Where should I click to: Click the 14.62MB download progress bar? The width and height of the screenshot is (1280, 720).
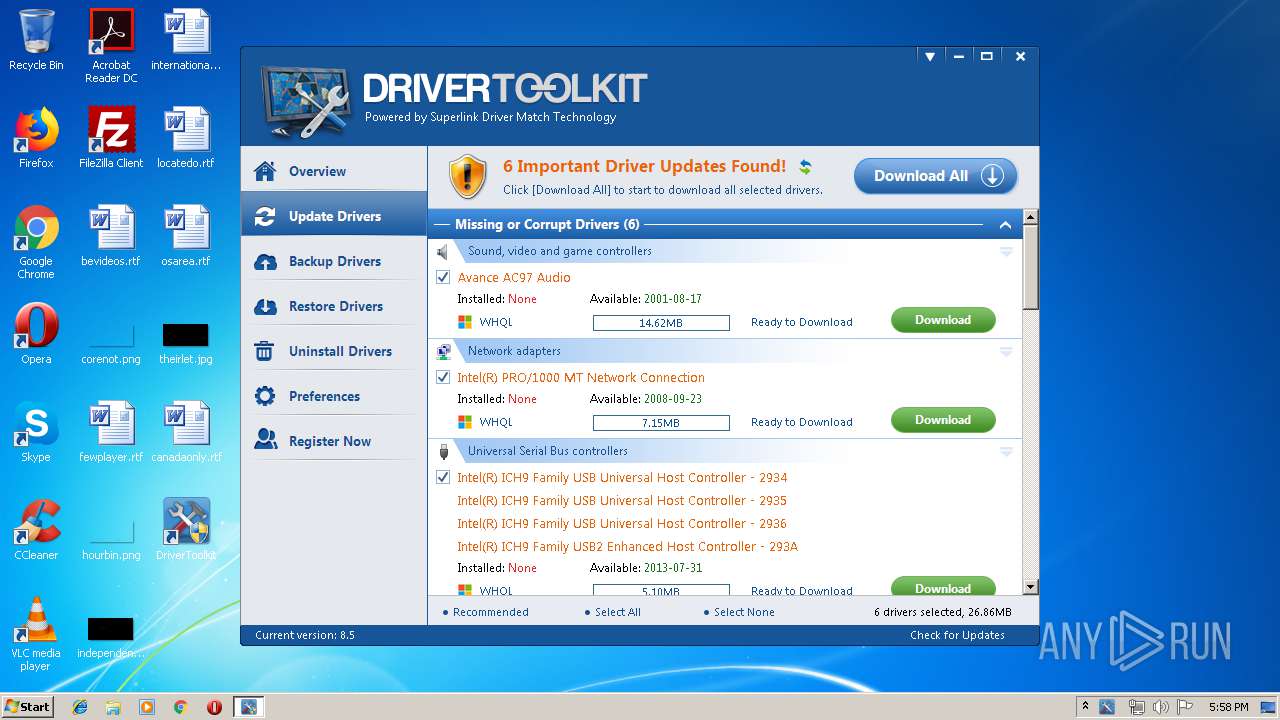661,323
